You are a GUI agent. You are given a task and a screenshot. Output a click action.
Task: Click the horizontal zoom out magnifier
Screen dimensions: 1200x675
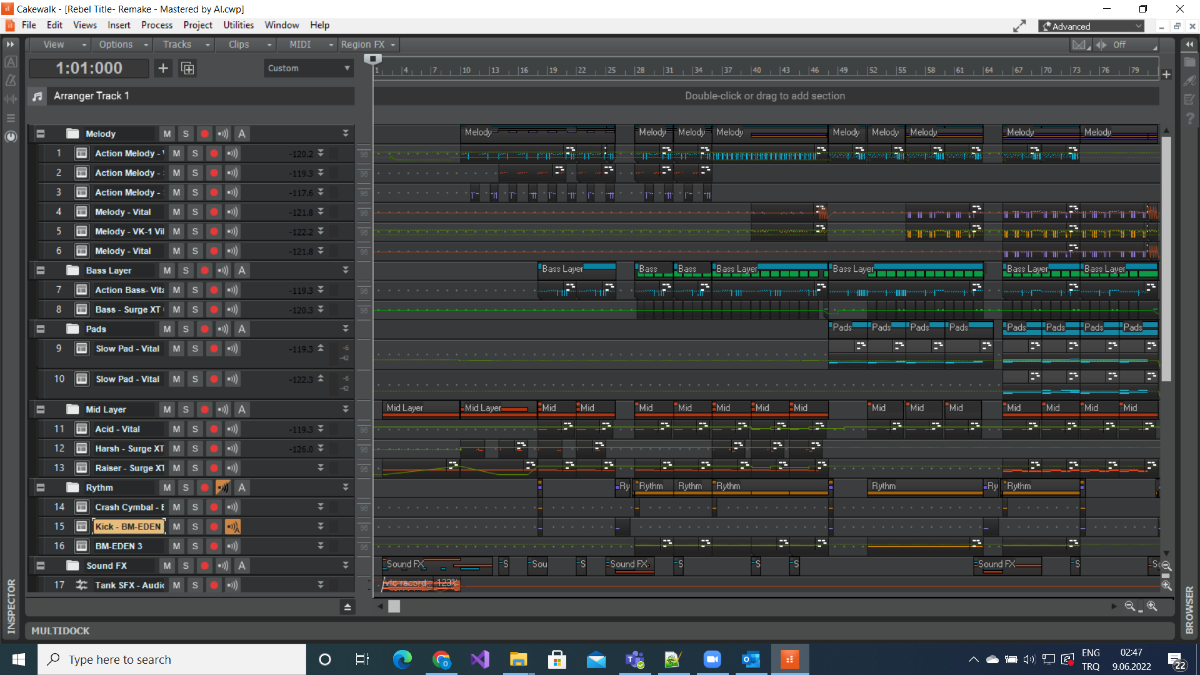(1130, 606)
